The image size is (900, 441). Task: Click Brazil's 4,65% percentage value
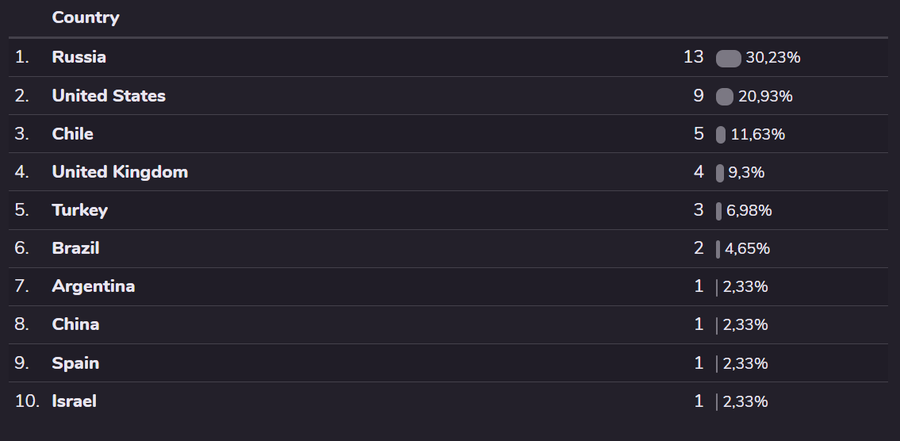[x=747, y=248]
